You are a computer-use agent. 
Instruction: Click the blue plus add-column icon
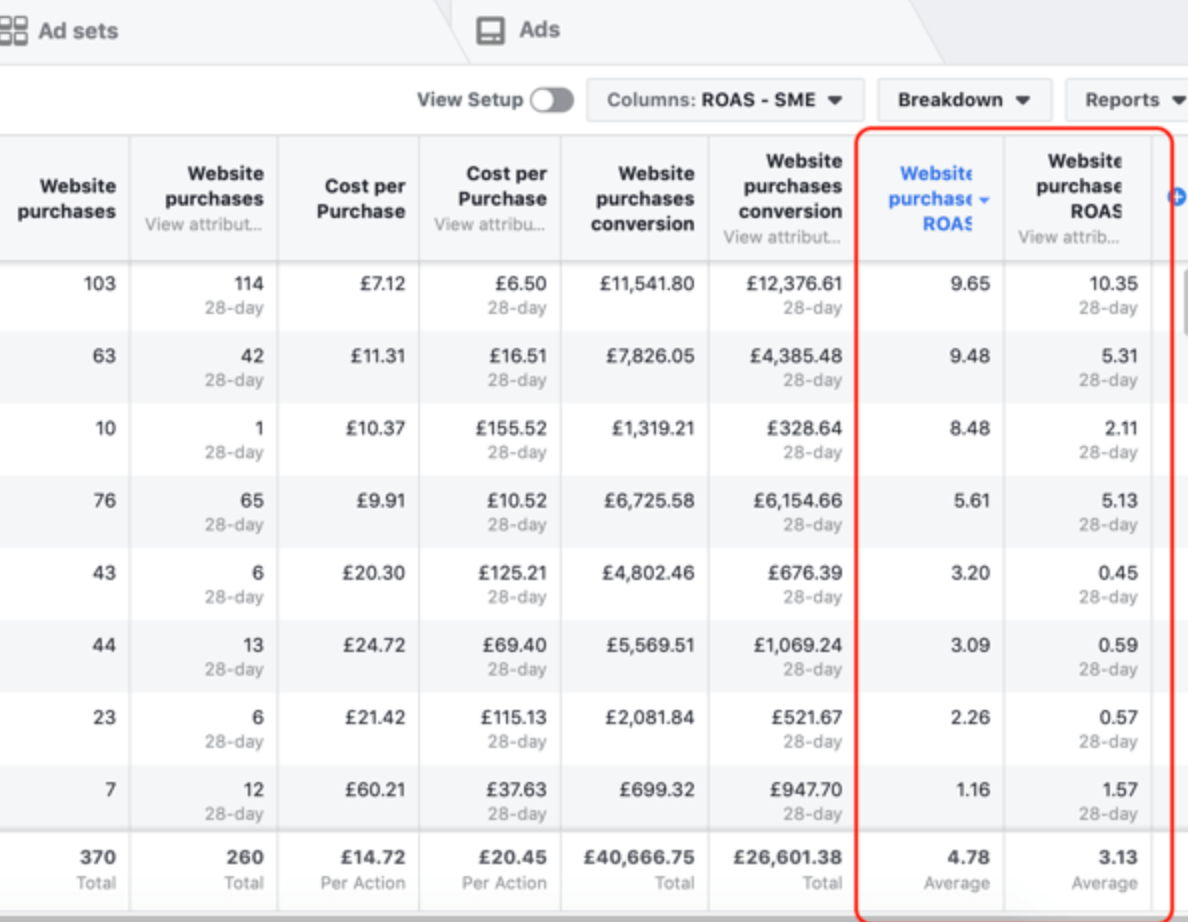tap(1177, 197)
